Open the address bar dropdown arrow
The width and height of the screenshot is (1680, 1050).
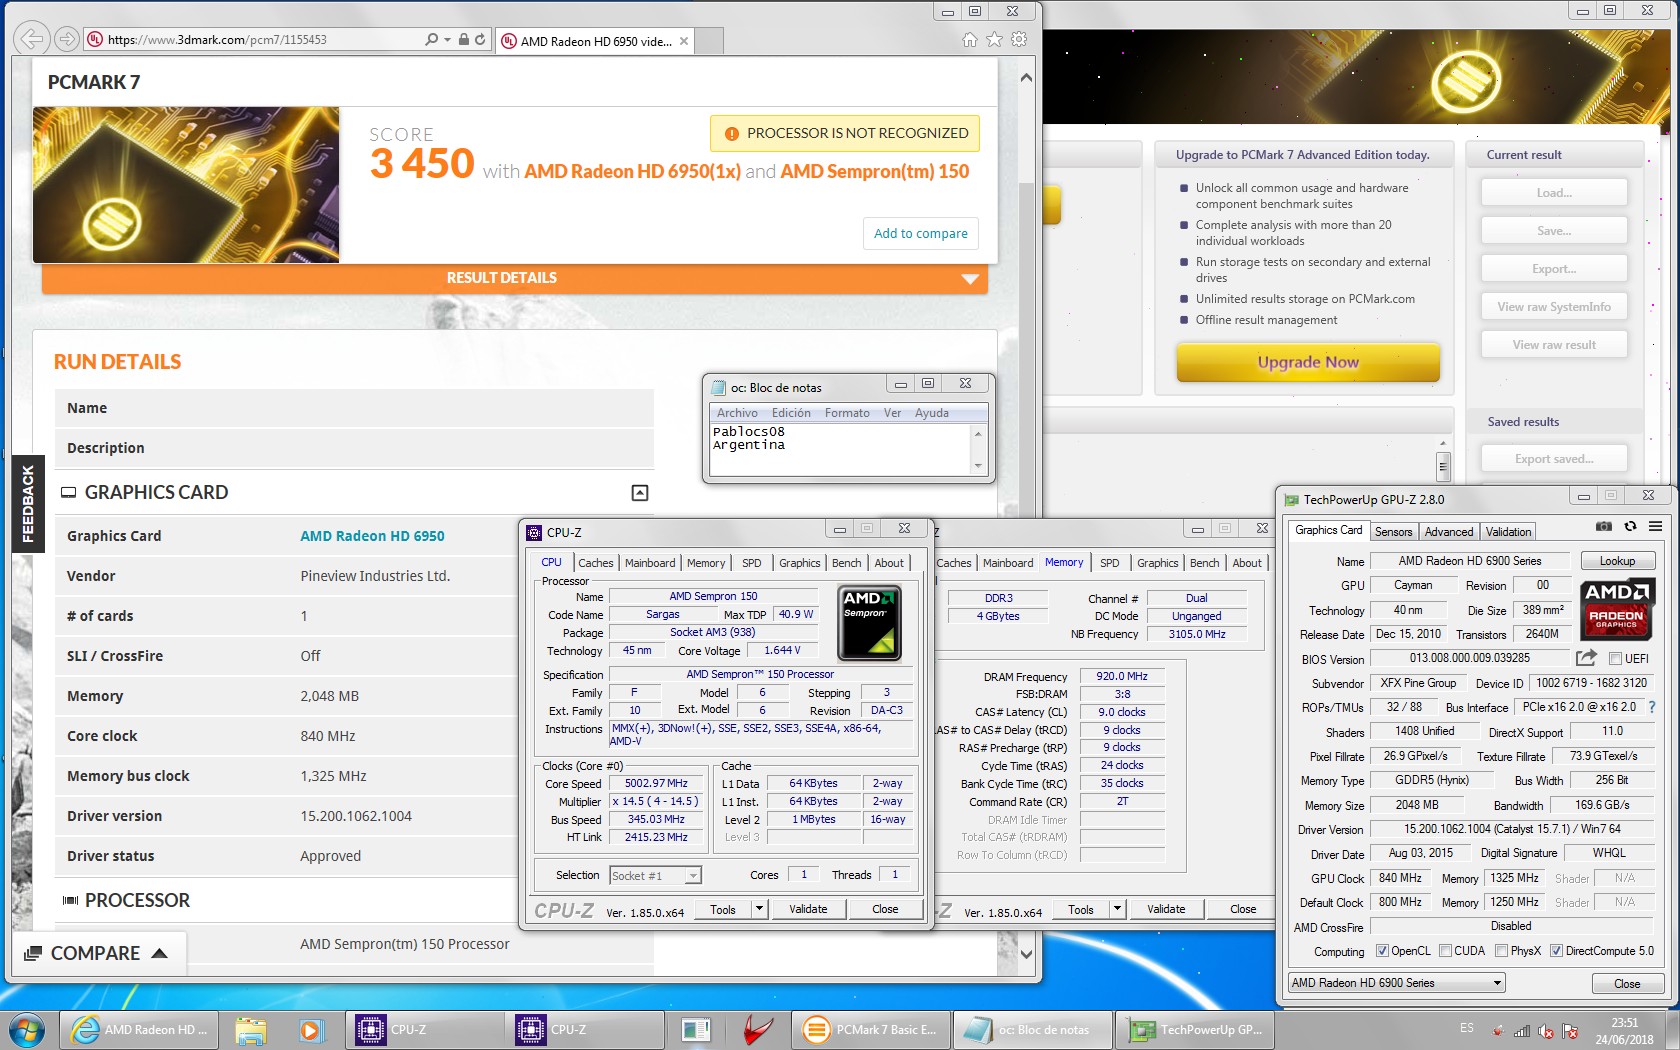[x=448, y=40]
